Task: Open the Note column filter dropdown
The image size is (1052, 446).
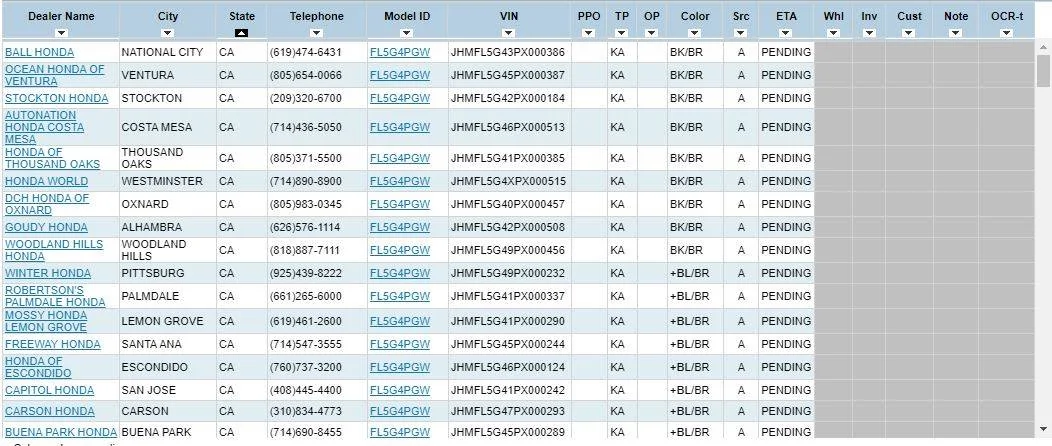Action: [955, 33]
